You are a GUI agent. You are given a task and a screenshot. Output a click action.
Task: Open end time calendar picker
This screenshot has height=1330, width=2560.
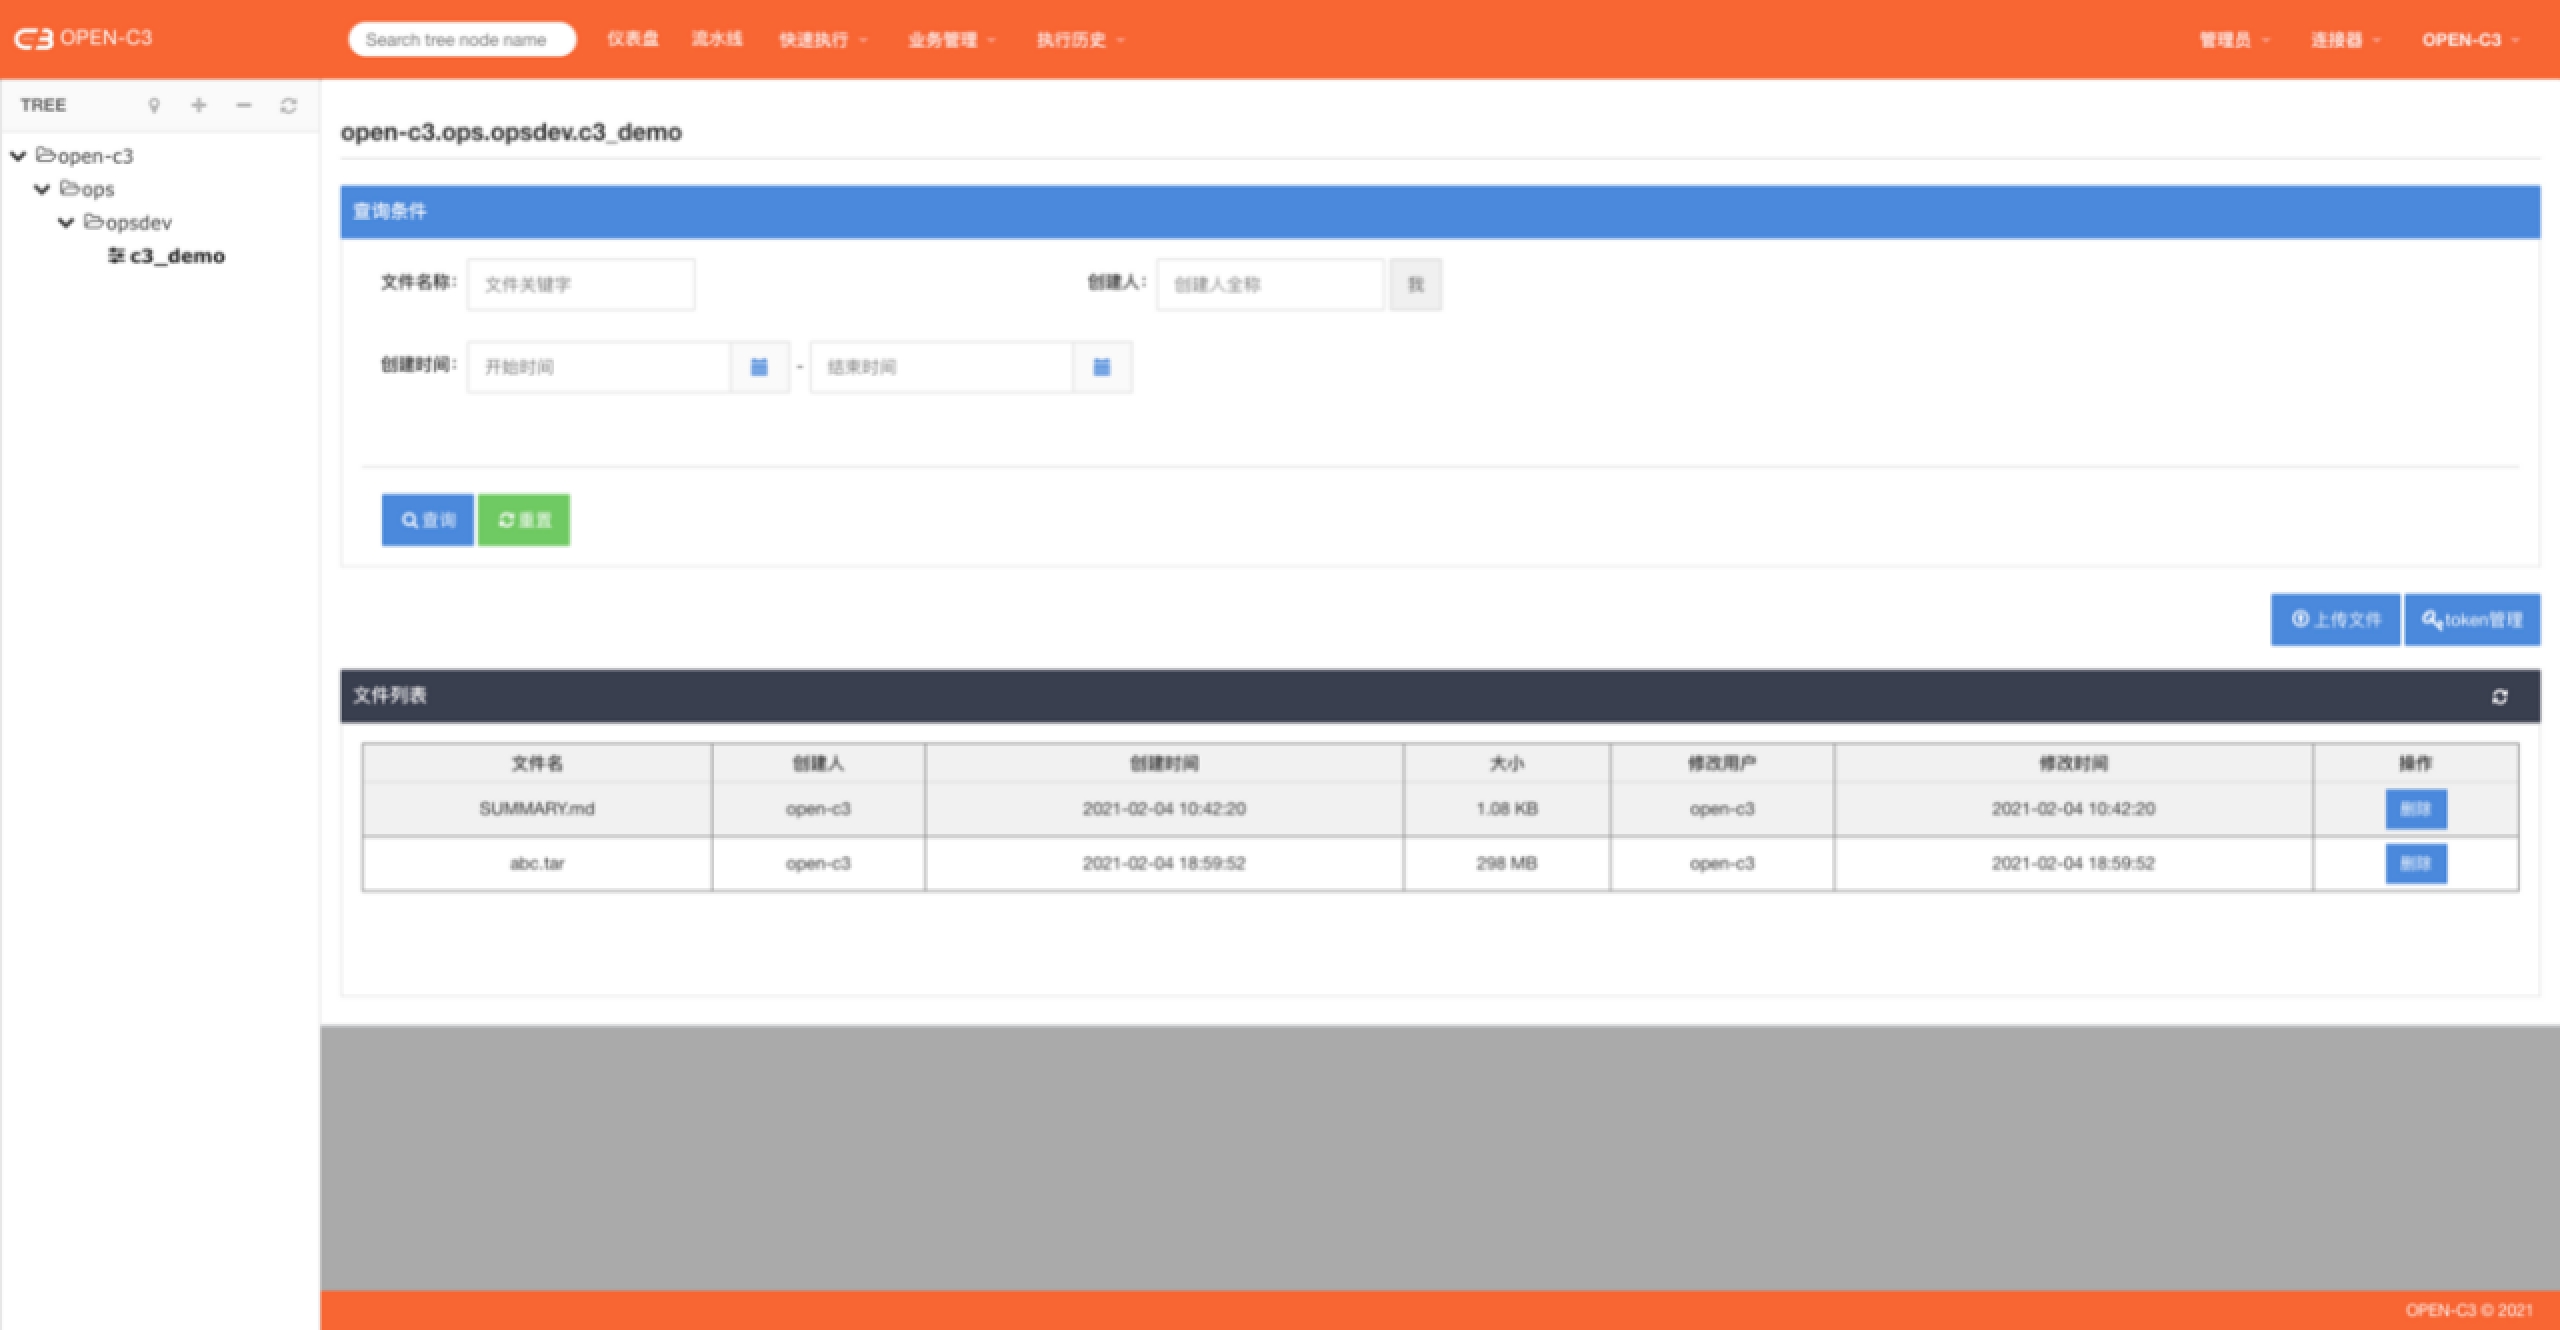point(1101,367)
